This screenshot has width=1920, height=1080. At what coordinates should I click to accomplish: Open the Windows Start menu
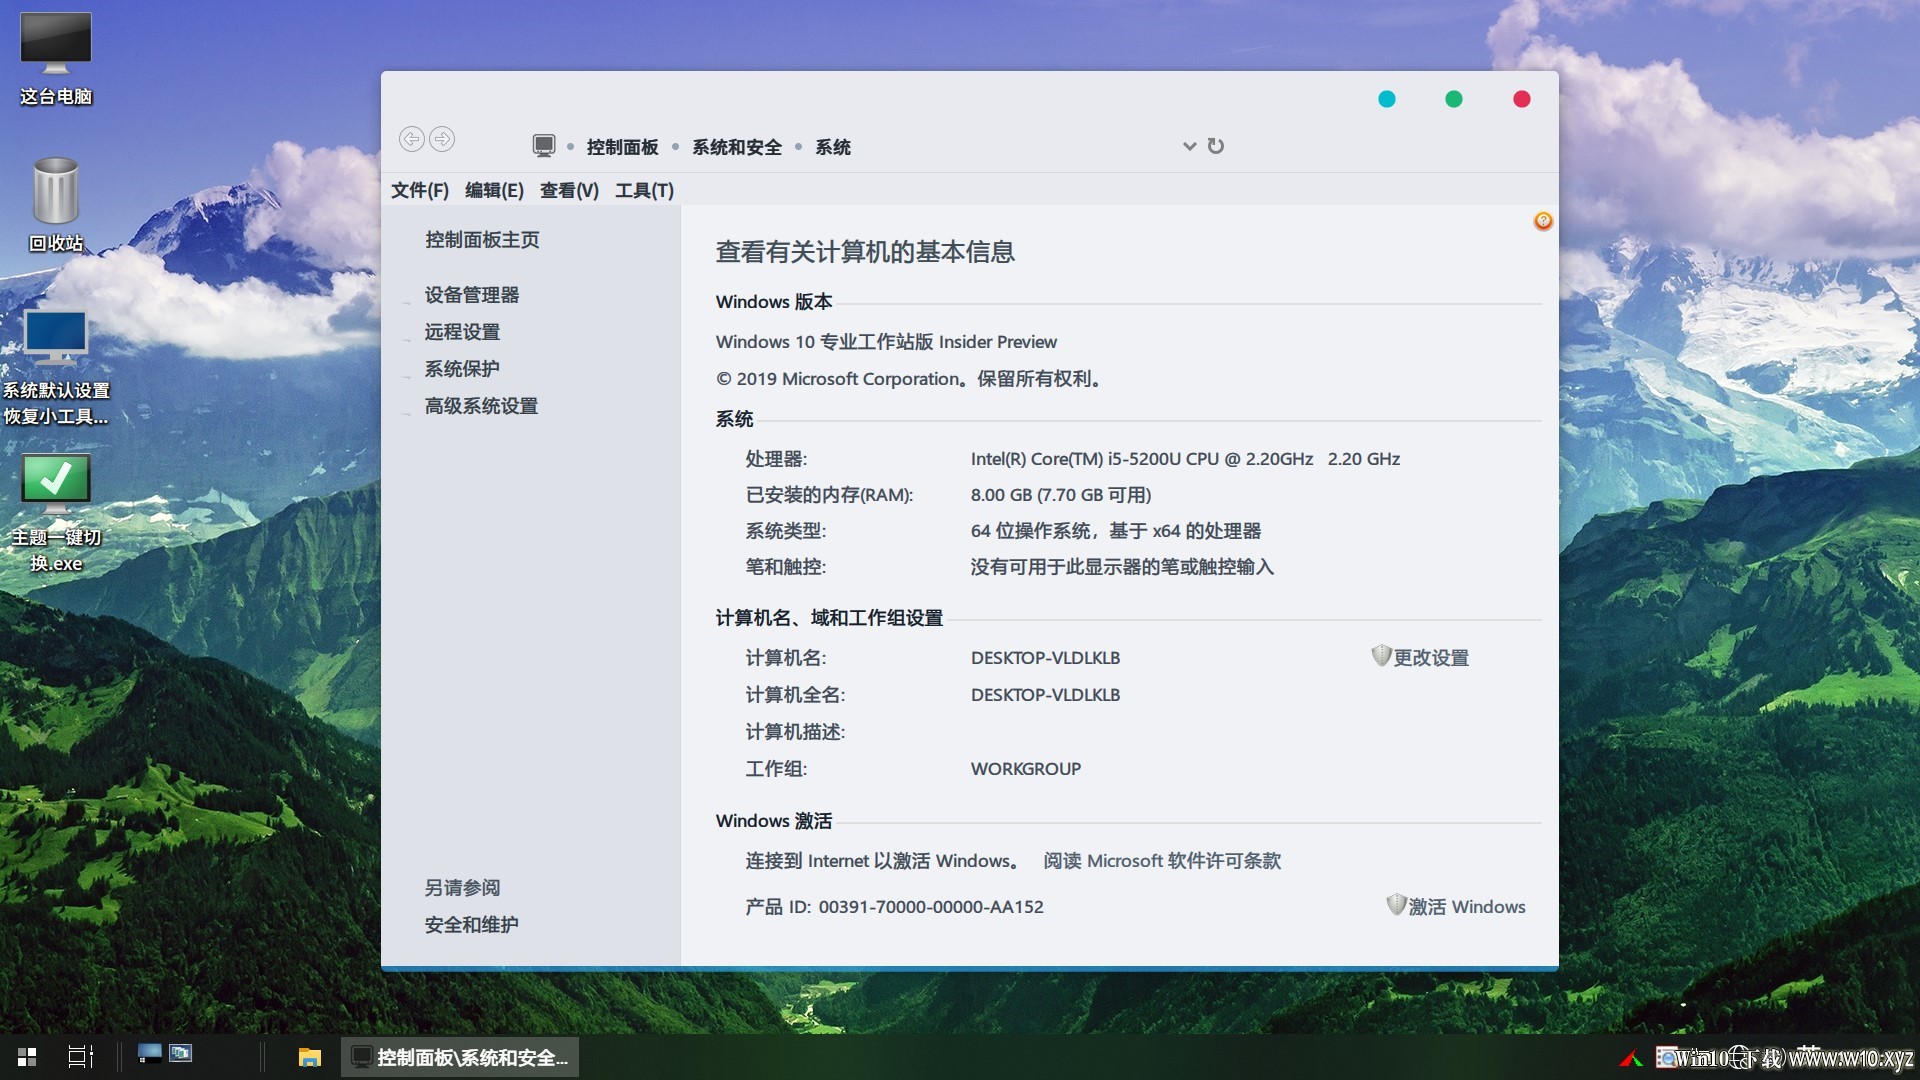[x=27, y=1057]
